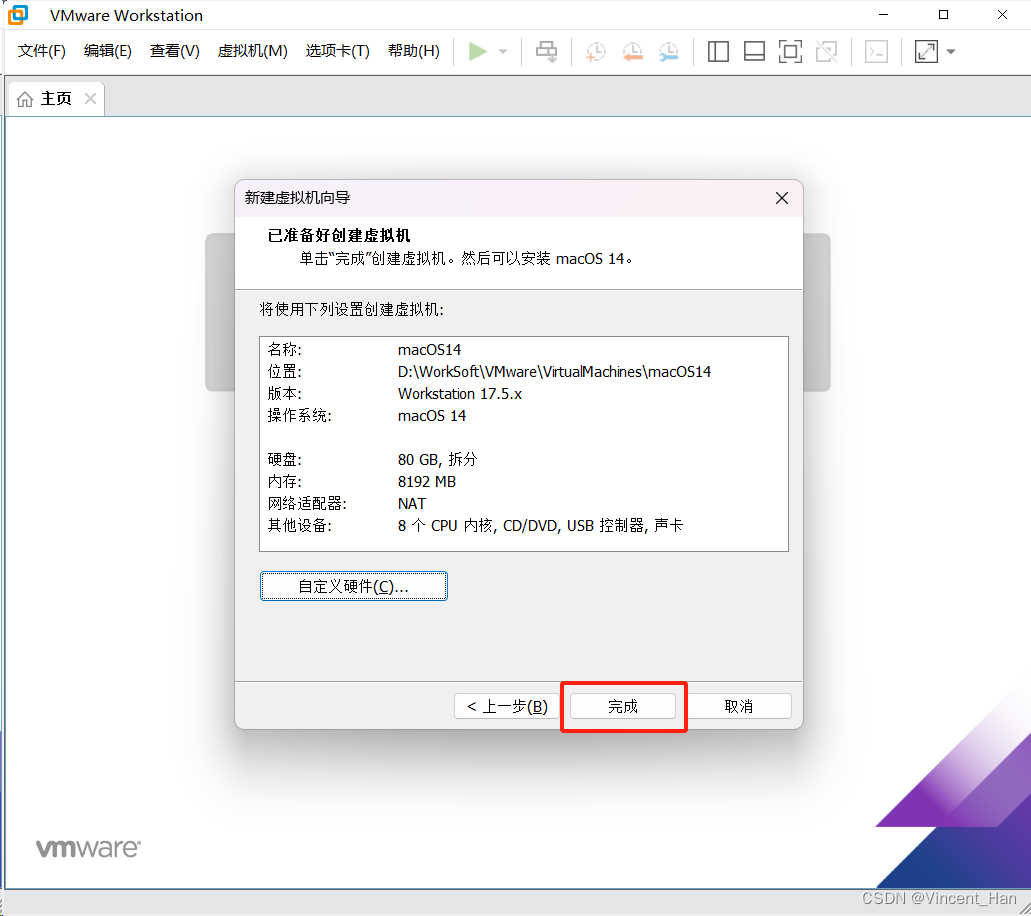Click the memory value 8192 MB
1031x916 pixels.
click(x=427, y=481)
